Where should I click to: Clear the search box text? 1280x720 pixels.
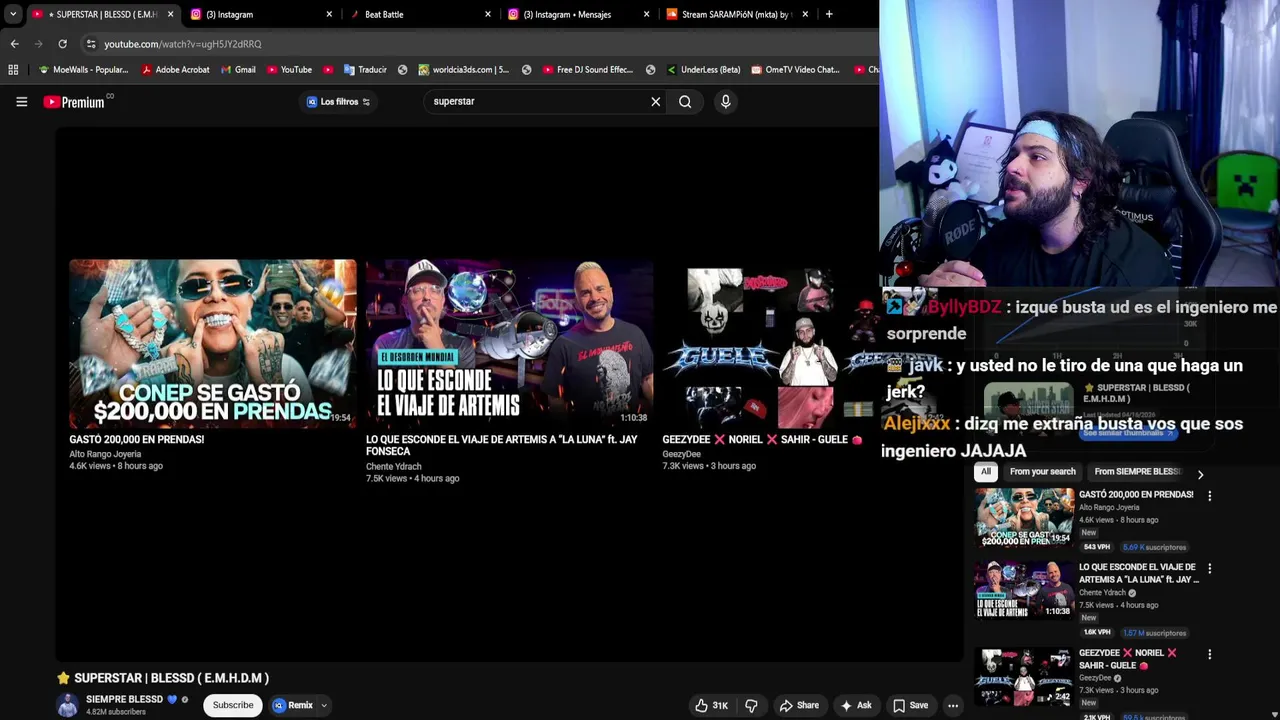point(656,101)
